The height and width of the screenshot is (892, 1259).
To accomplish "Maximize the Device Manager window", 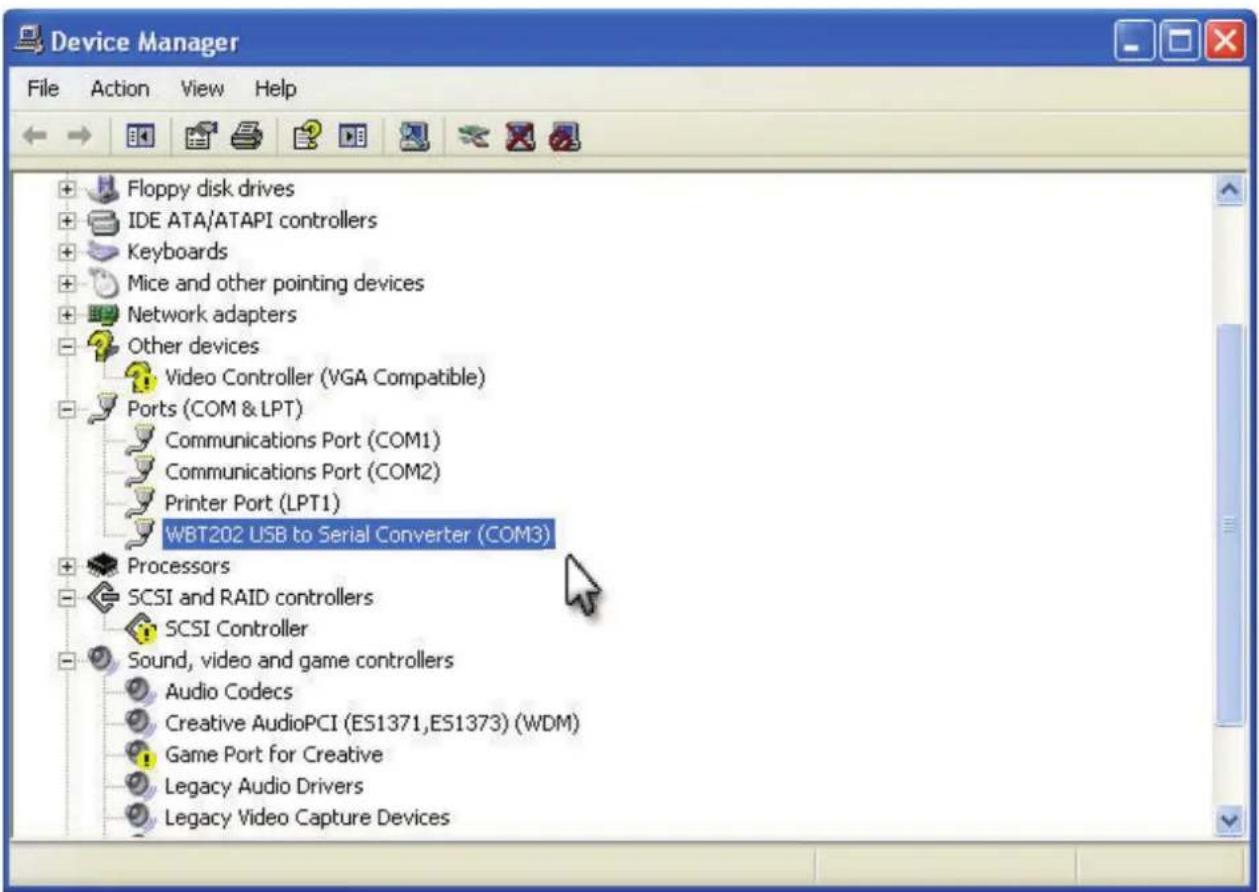I will (1178, 41).
